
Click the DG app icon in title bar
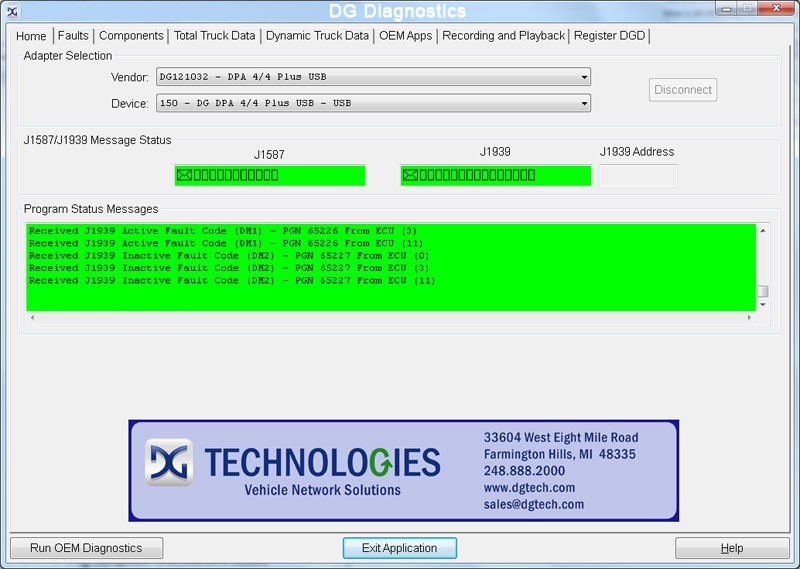pos(12,11)
